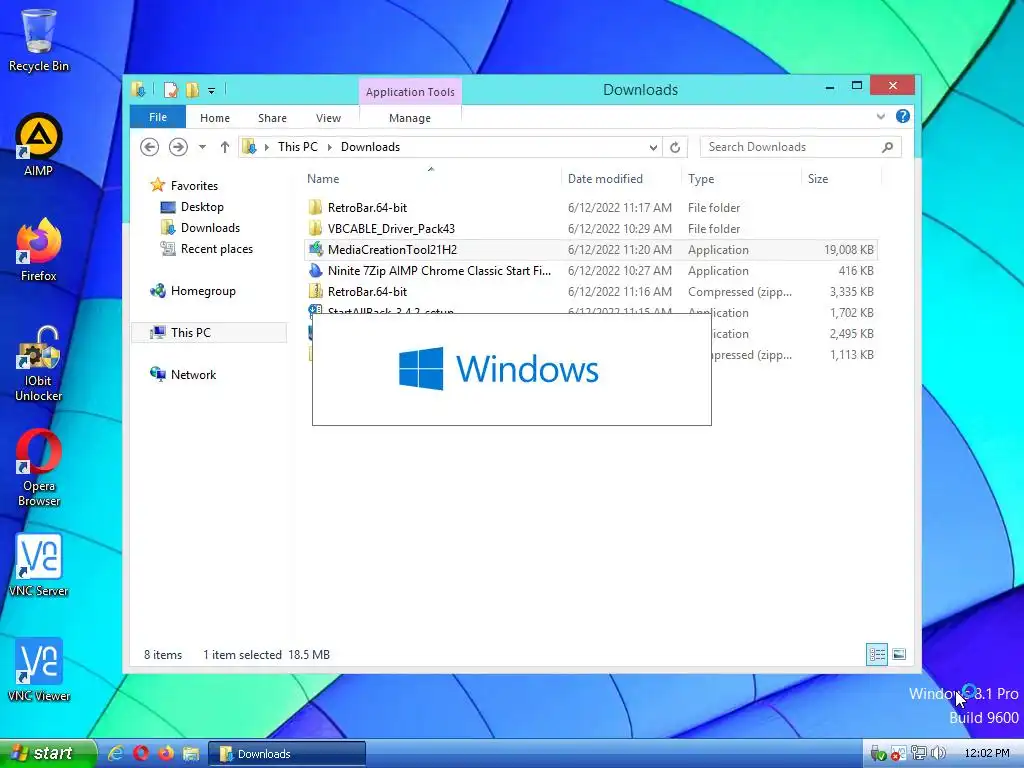Refresh the Downloads folder view
Viewport: 1024px width, 768px height.
point(675,148)
